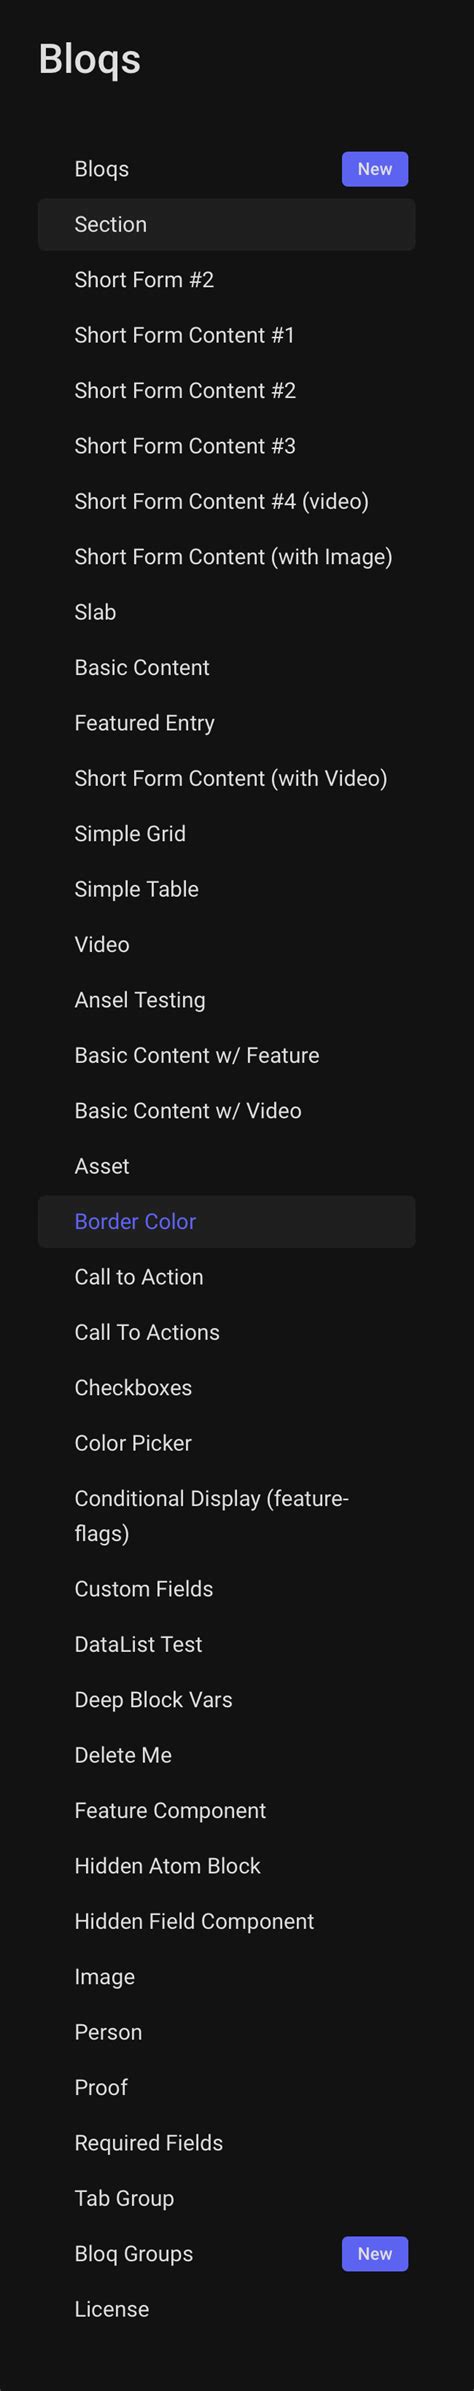Viewport: 474px width, 2391px height.
Task: Select Ansel Testing item
Action: tap(226, 1000)
